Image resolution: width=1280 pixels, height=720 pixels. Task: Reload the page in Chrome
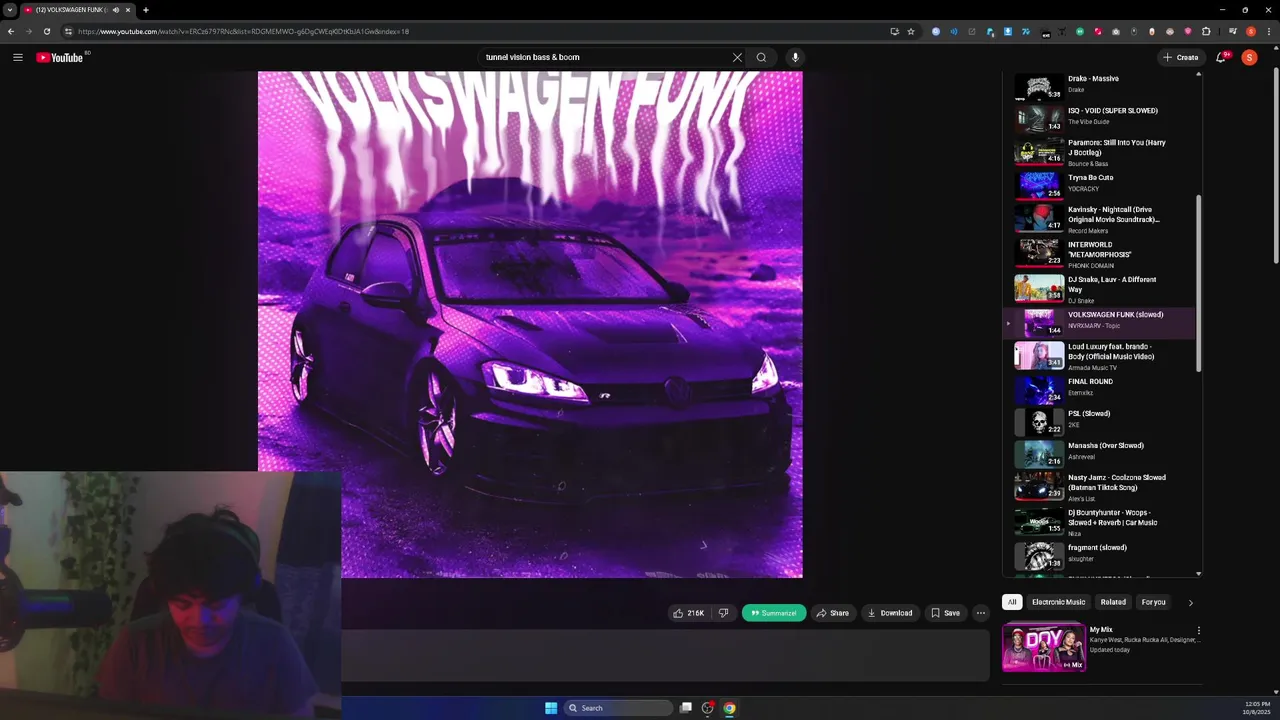click(46, 31)
